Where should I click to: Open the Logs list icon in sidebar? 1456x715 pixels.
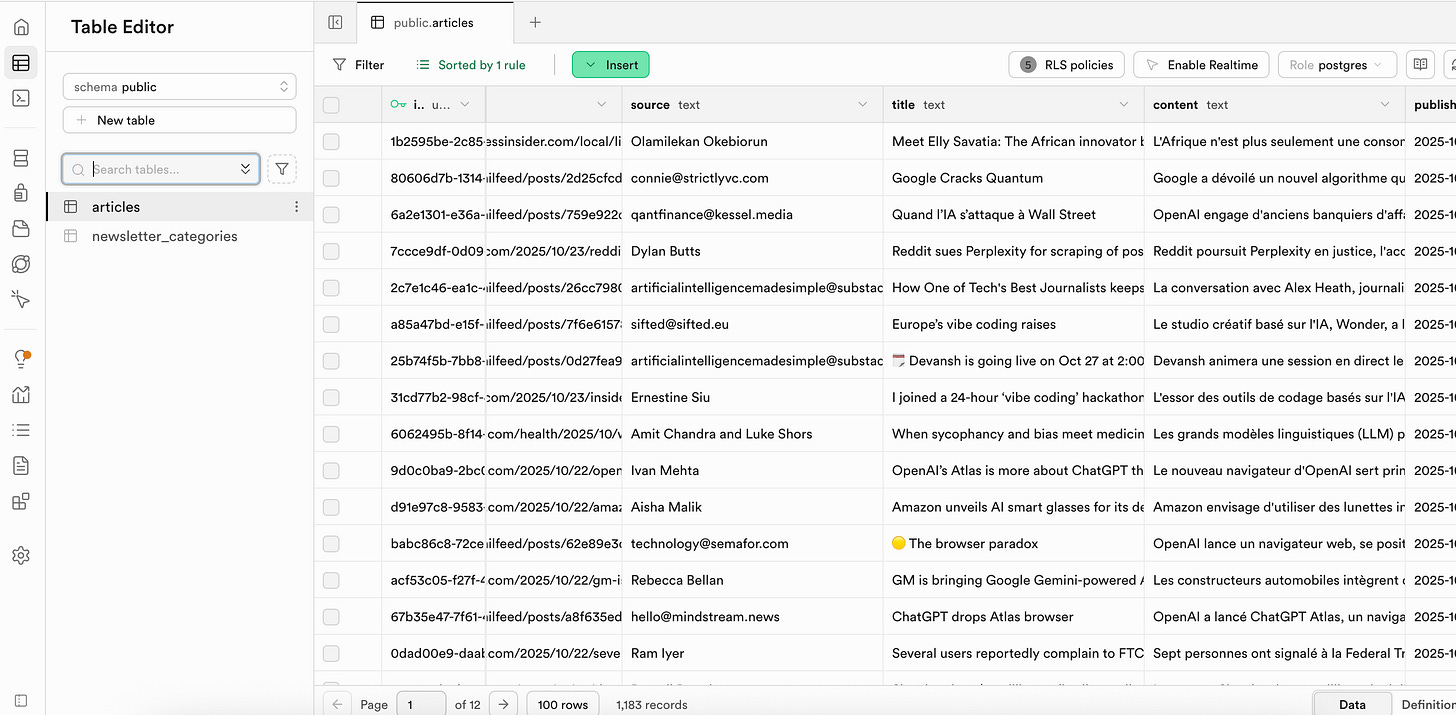[21, 430]
